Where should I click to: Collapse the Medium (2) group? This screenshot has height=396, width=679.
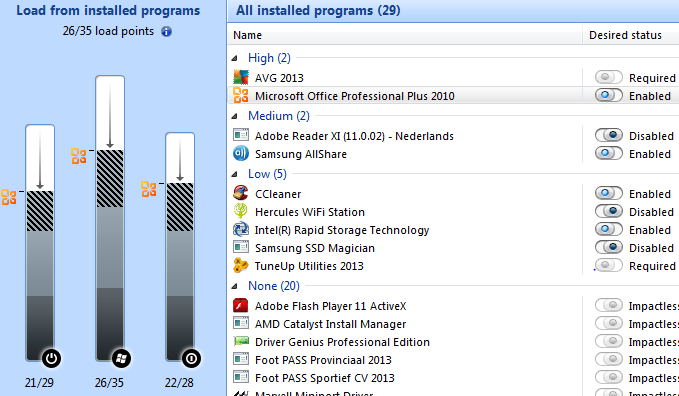[x=235, y=116]
